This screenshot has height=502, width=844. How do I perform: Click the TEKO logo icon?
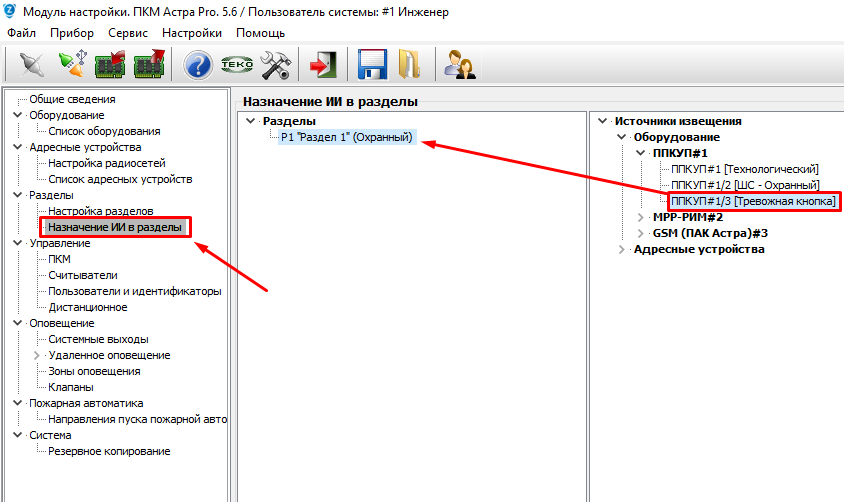coord(237,65)
